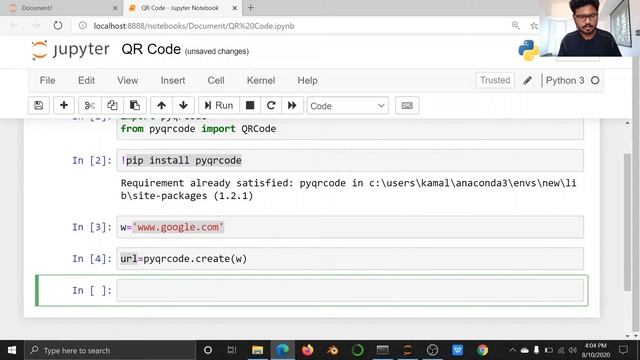The image size is (640, 360).
Task: Click the In [4]: prompt label
Action: [x=92, y=259]
